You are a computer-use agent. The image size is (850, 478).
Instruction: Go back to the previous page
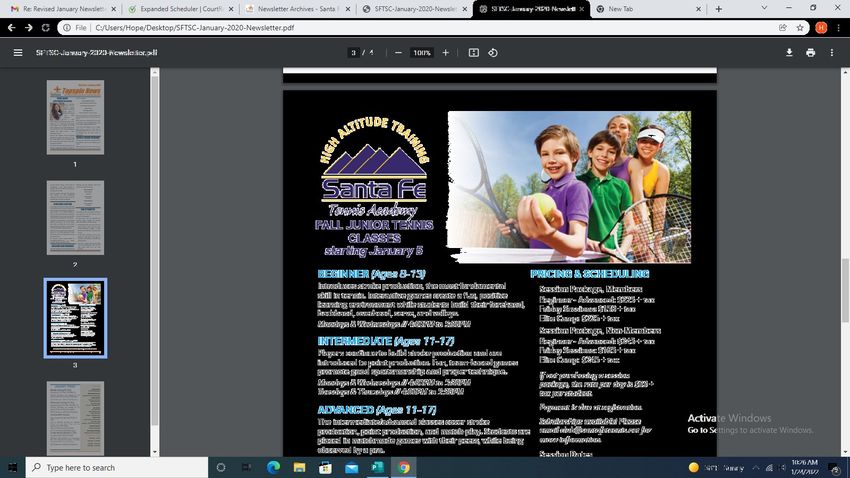(11, 28)
